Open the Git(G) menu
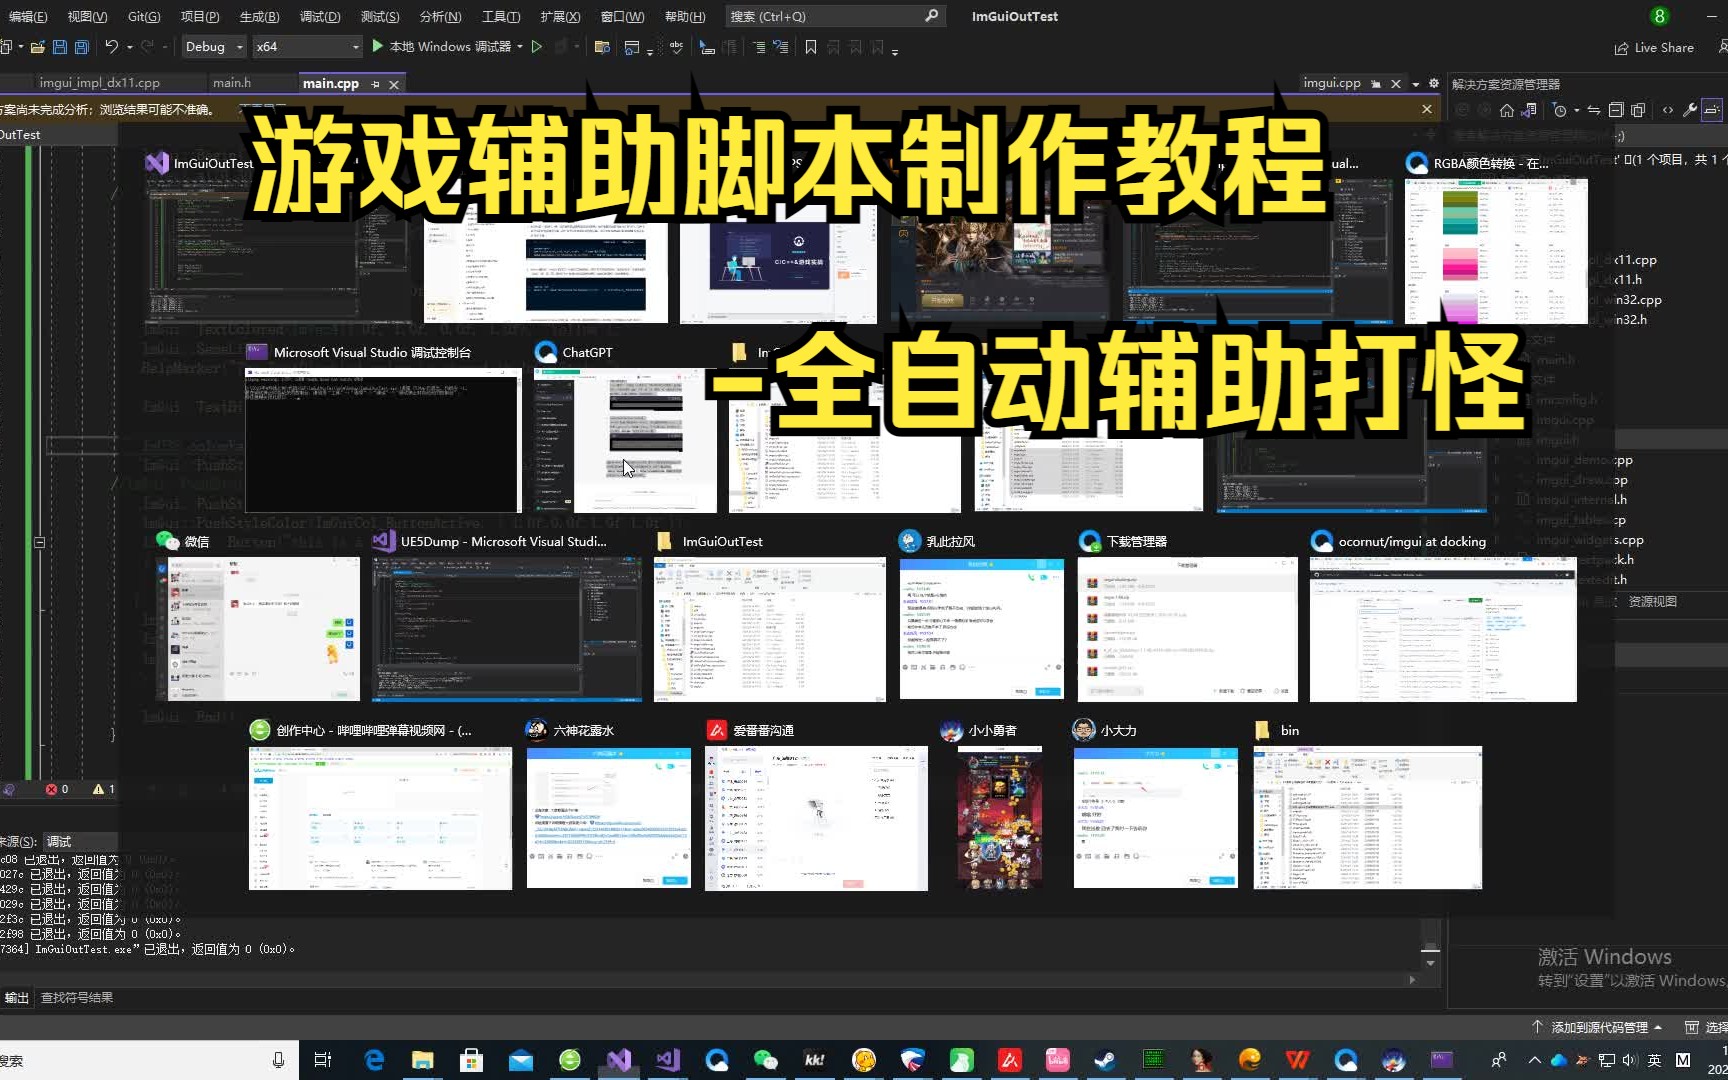Image resolution: width=1728 pixels, height=1080 pixels. (144, 16)
